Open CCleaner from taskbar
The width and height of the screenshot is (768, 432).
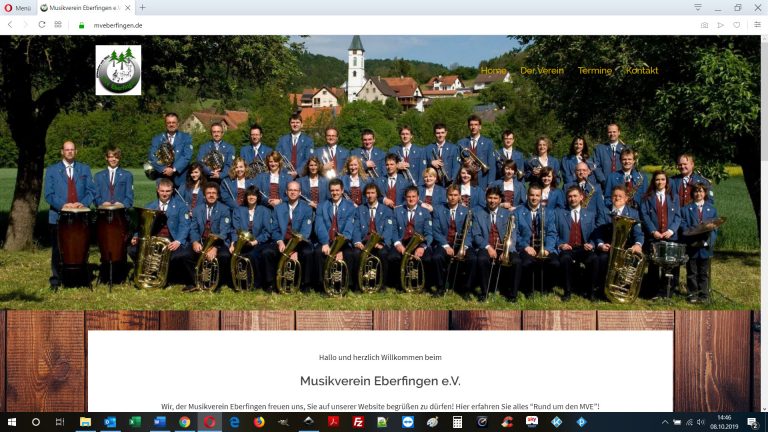[507, 422]
